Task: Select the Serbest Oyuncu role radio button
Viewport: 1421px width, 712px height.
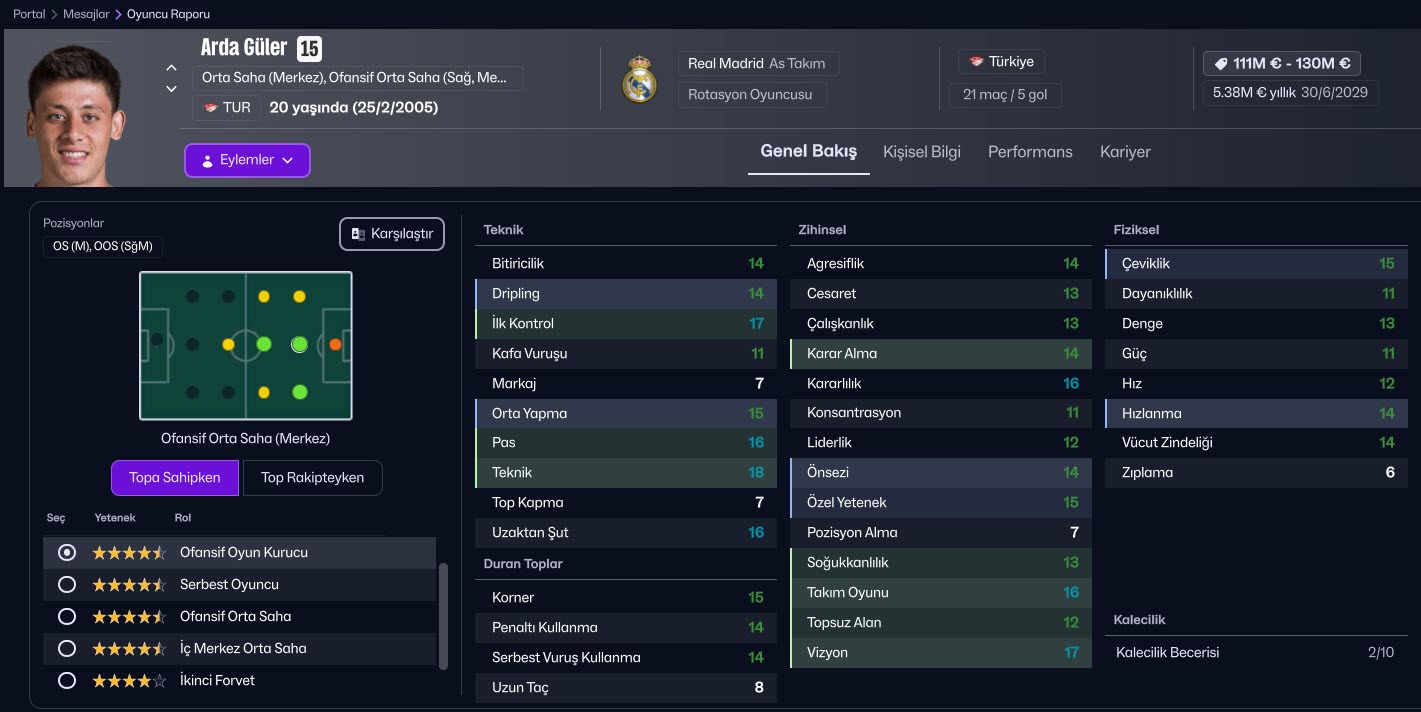Action: click(x=67, y=584)
